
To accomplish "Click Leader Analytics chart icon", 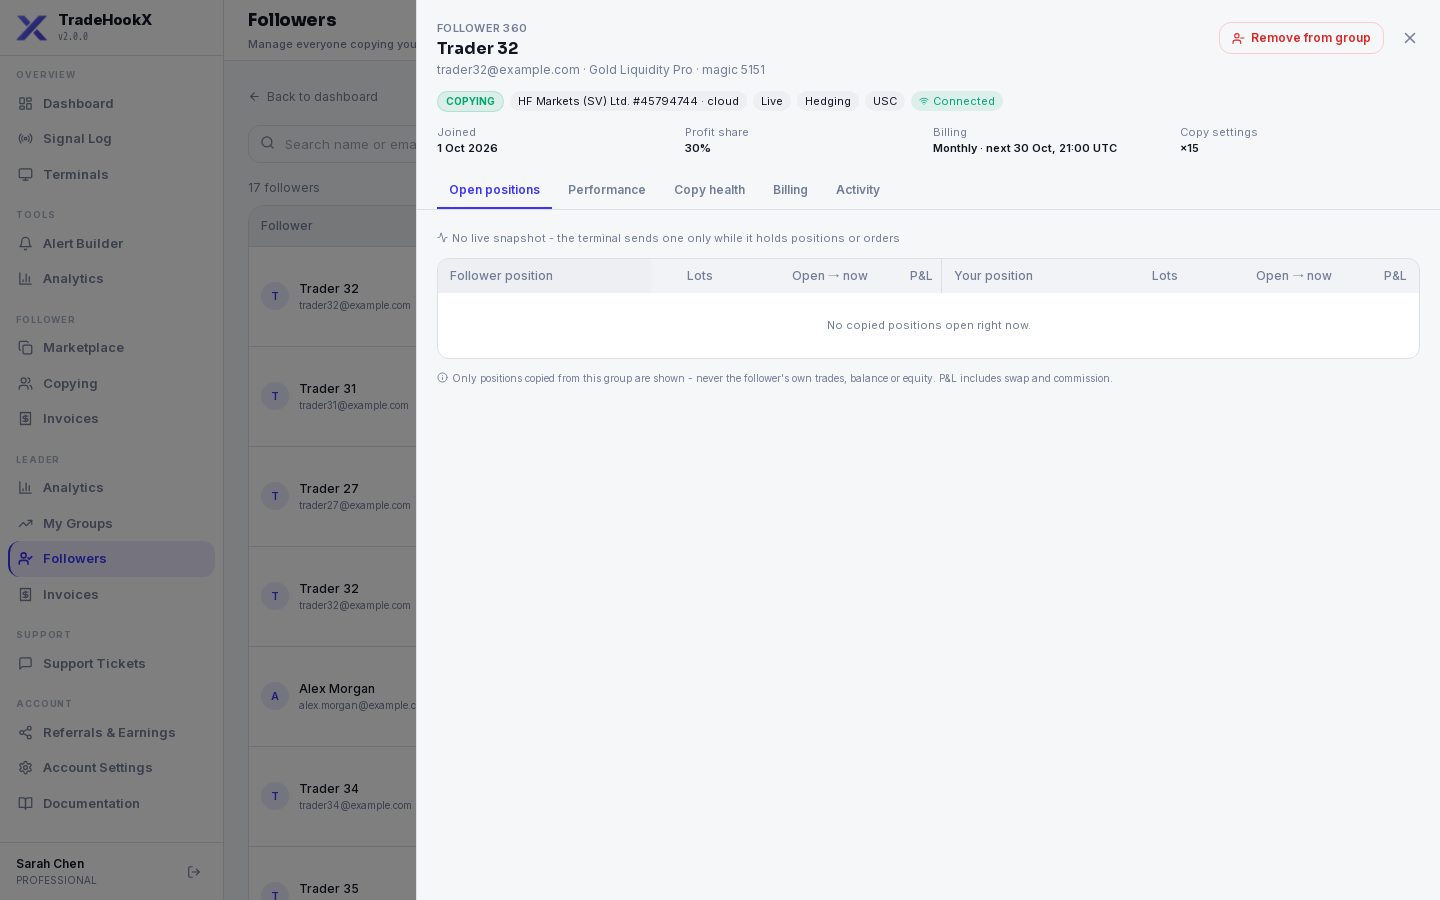I will (x=26, y=488).
